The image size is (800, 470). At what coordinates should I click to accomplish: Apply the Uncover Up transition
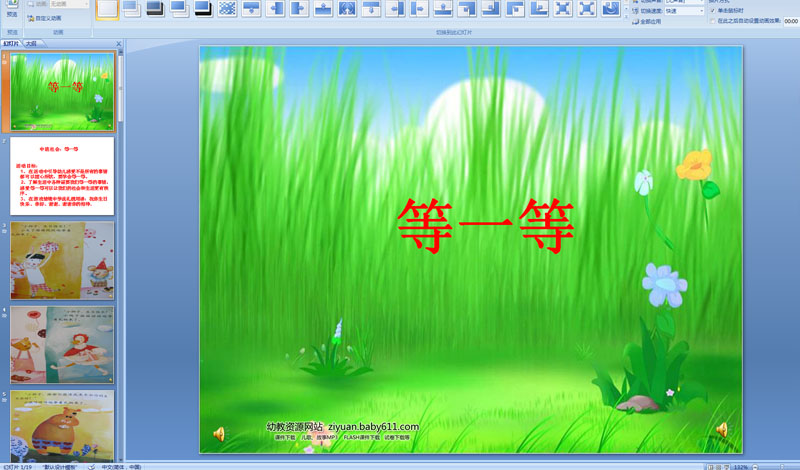coord(443,9)
